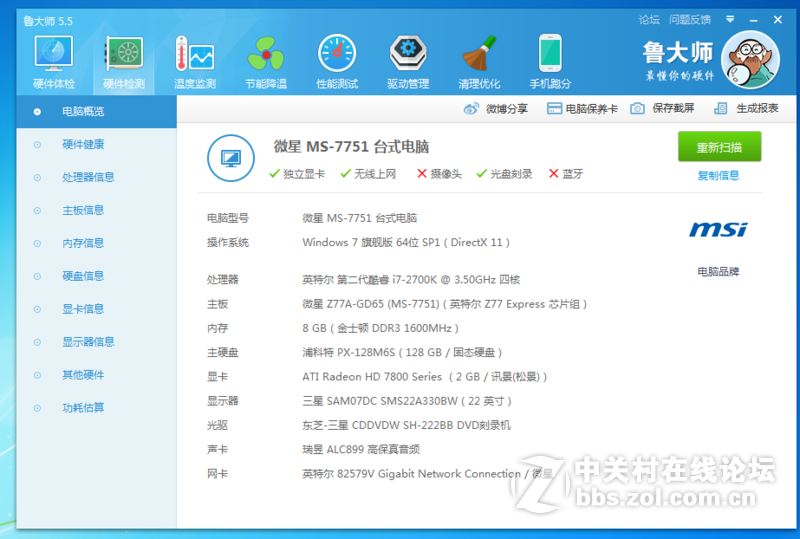Click the MSI brand logo
The image size is (800, 539).
pyautogui.click(x=718, y=230)
